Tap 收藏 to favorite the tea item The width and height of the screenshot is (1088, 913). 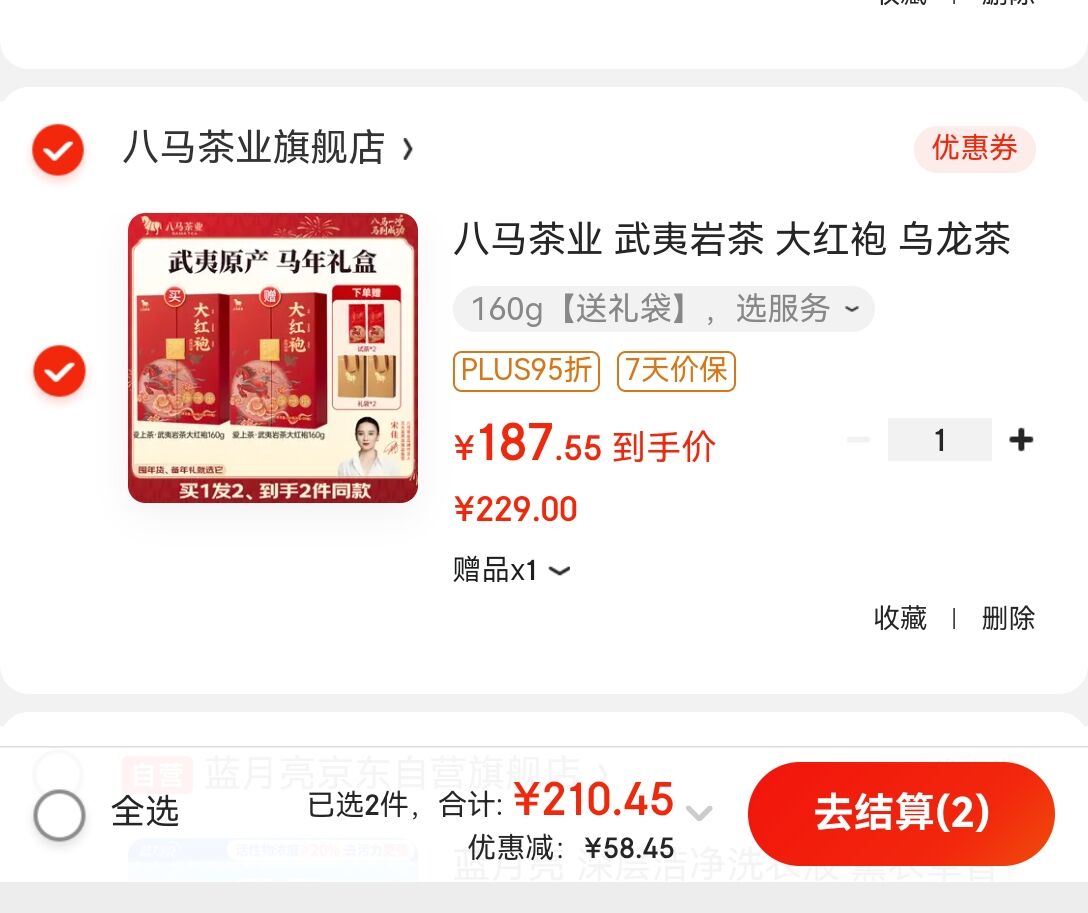pos(900,618)
